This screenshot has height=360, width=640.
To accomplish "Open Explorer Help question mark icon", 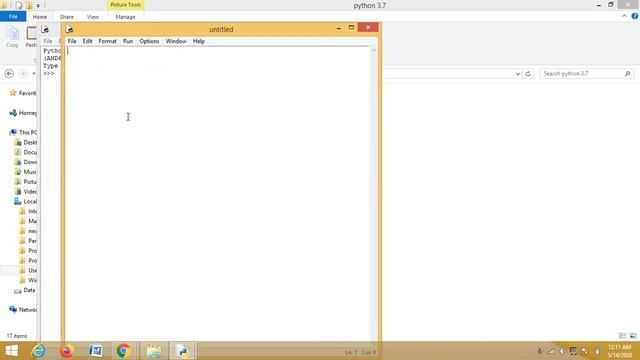I will [635, 16].
